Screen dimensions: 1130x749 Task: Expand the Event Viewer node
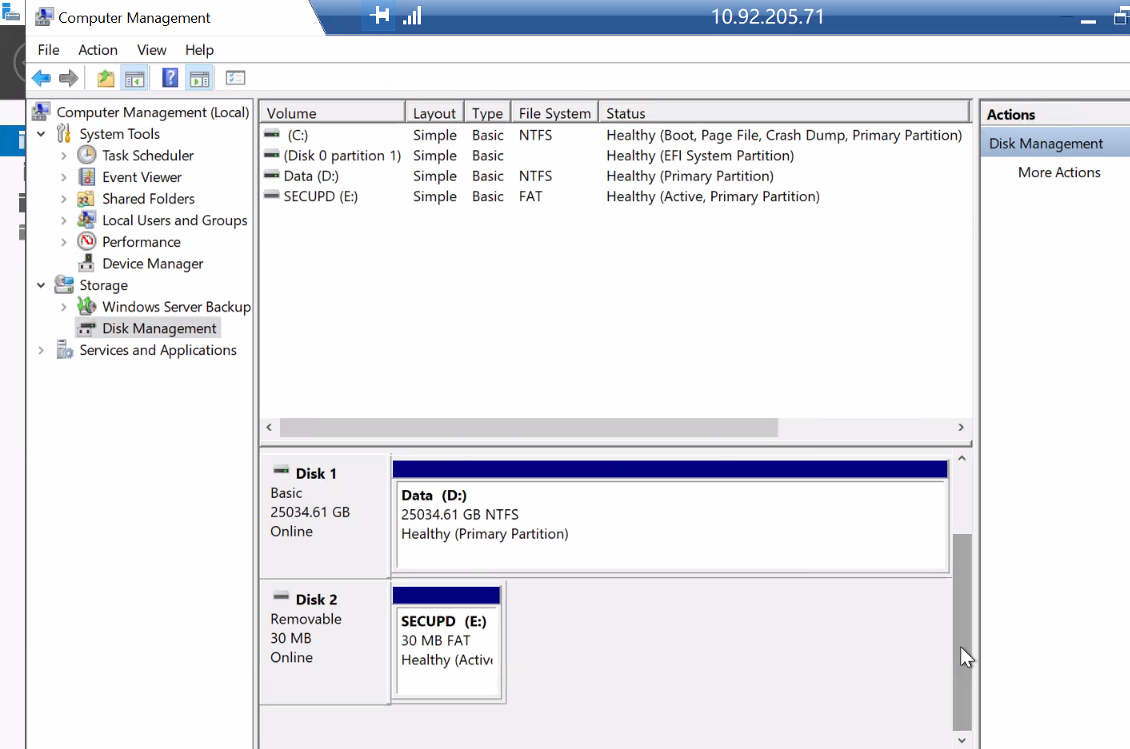[x=63, y=177]
